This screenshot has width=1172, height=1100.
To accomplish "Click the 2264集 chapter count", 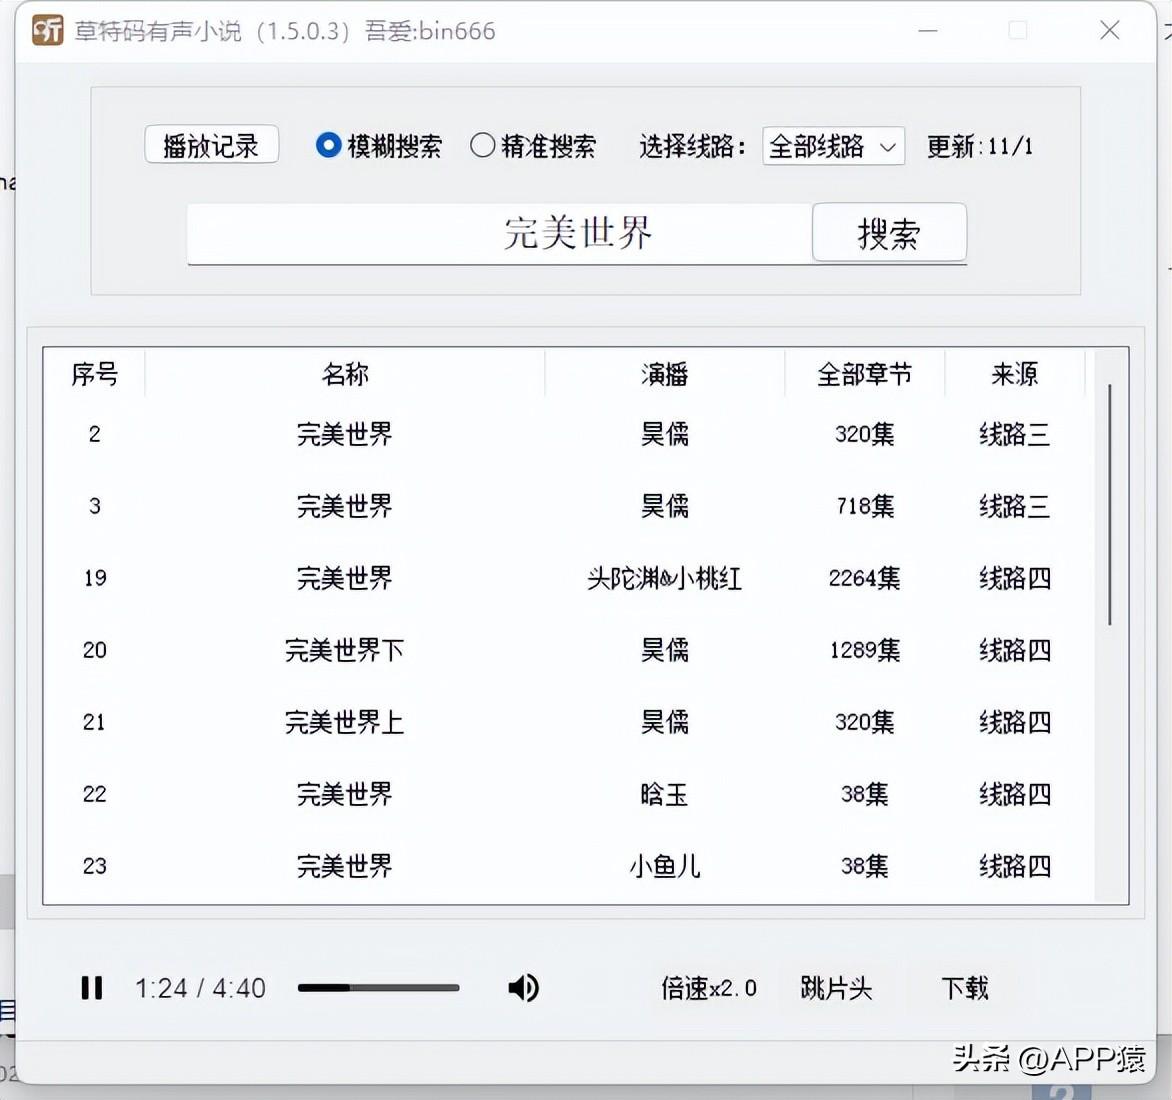I will 865,578.
